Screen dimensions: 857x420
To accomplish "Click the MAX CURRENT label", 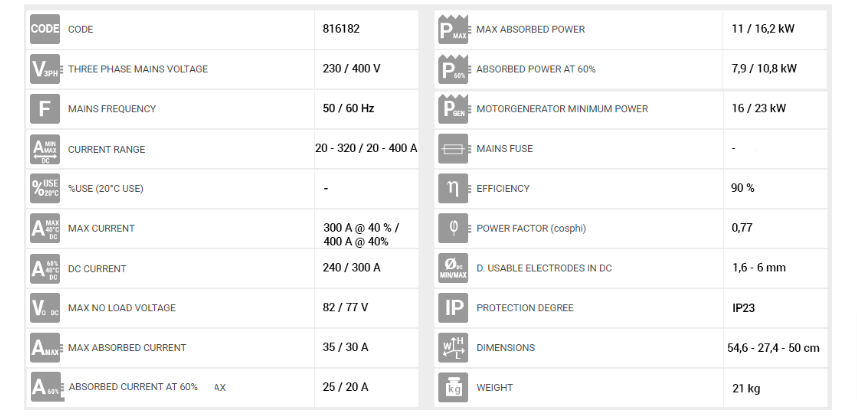I will 101,228.
